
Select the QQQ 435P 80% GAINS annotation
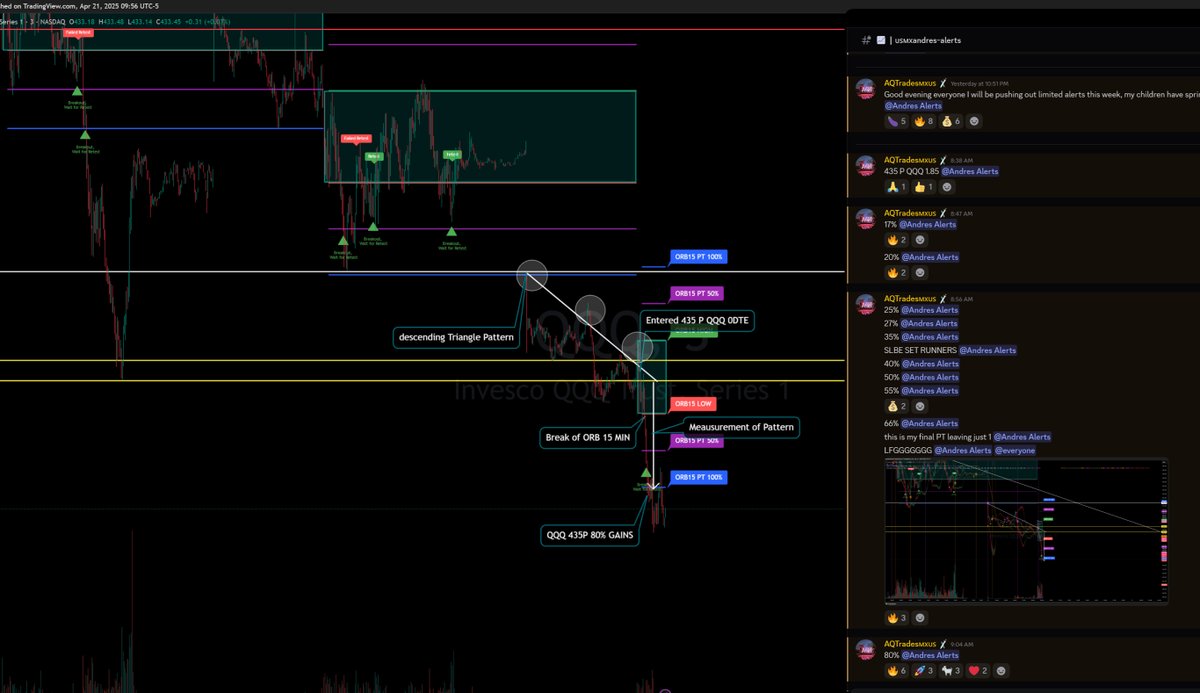[590, 535]
